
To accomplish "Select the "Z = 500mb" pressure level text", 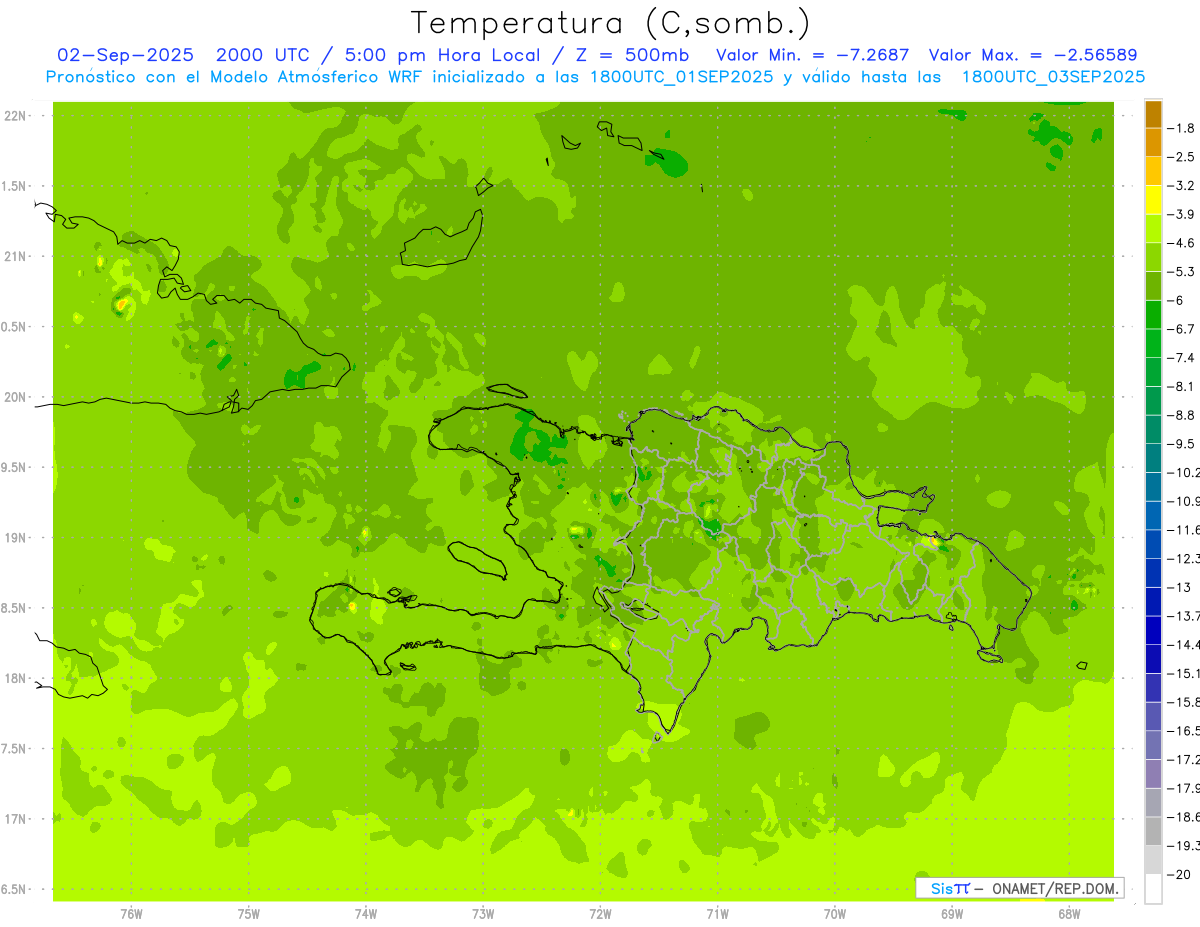I will point(626,55).
